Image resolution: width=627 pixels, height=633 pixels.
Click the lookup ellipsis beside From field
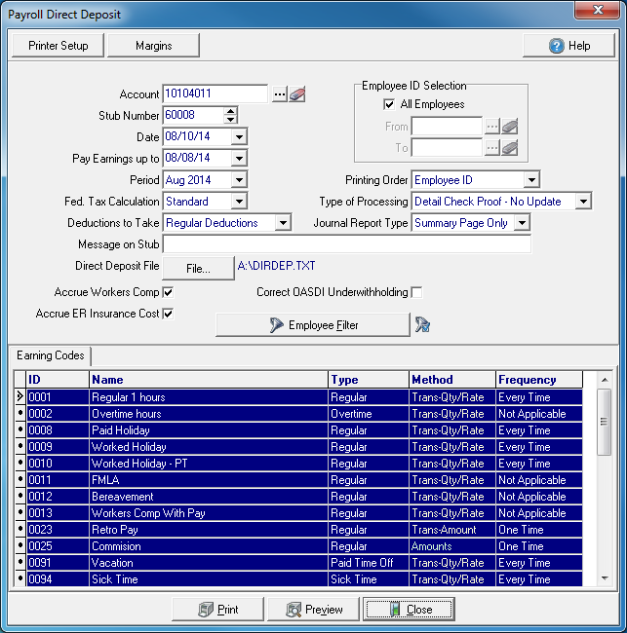tap(492, 126)
